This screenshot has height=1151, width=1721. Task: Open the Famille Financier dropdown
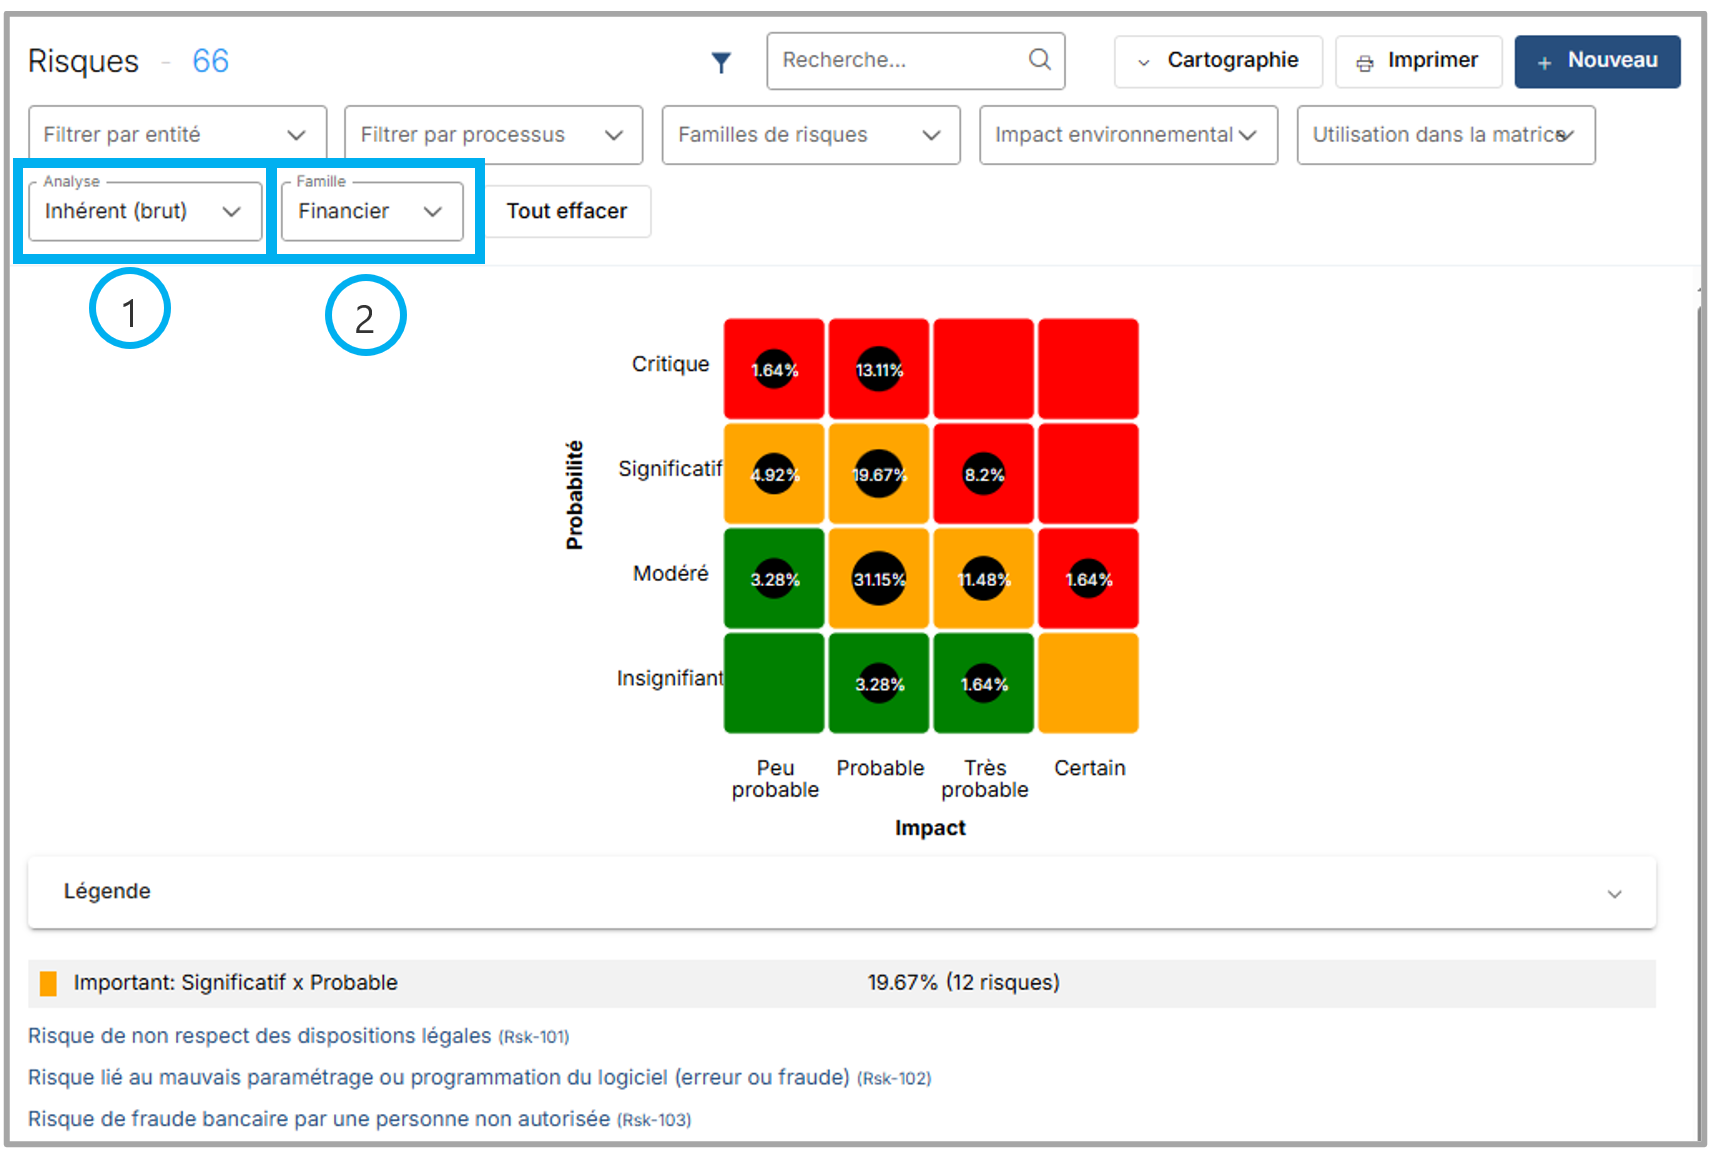[x=371, y=211]
